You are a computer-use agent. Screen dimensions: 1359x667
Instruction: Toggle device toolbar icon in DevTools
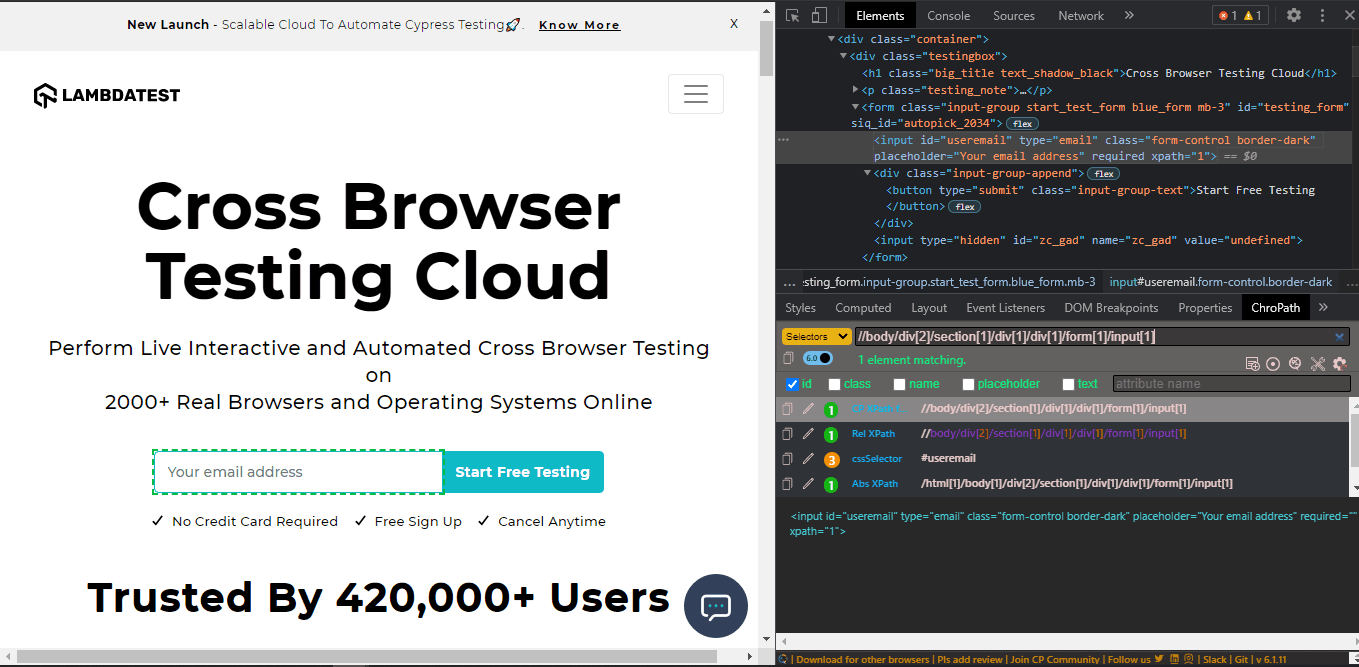(819, 15)
